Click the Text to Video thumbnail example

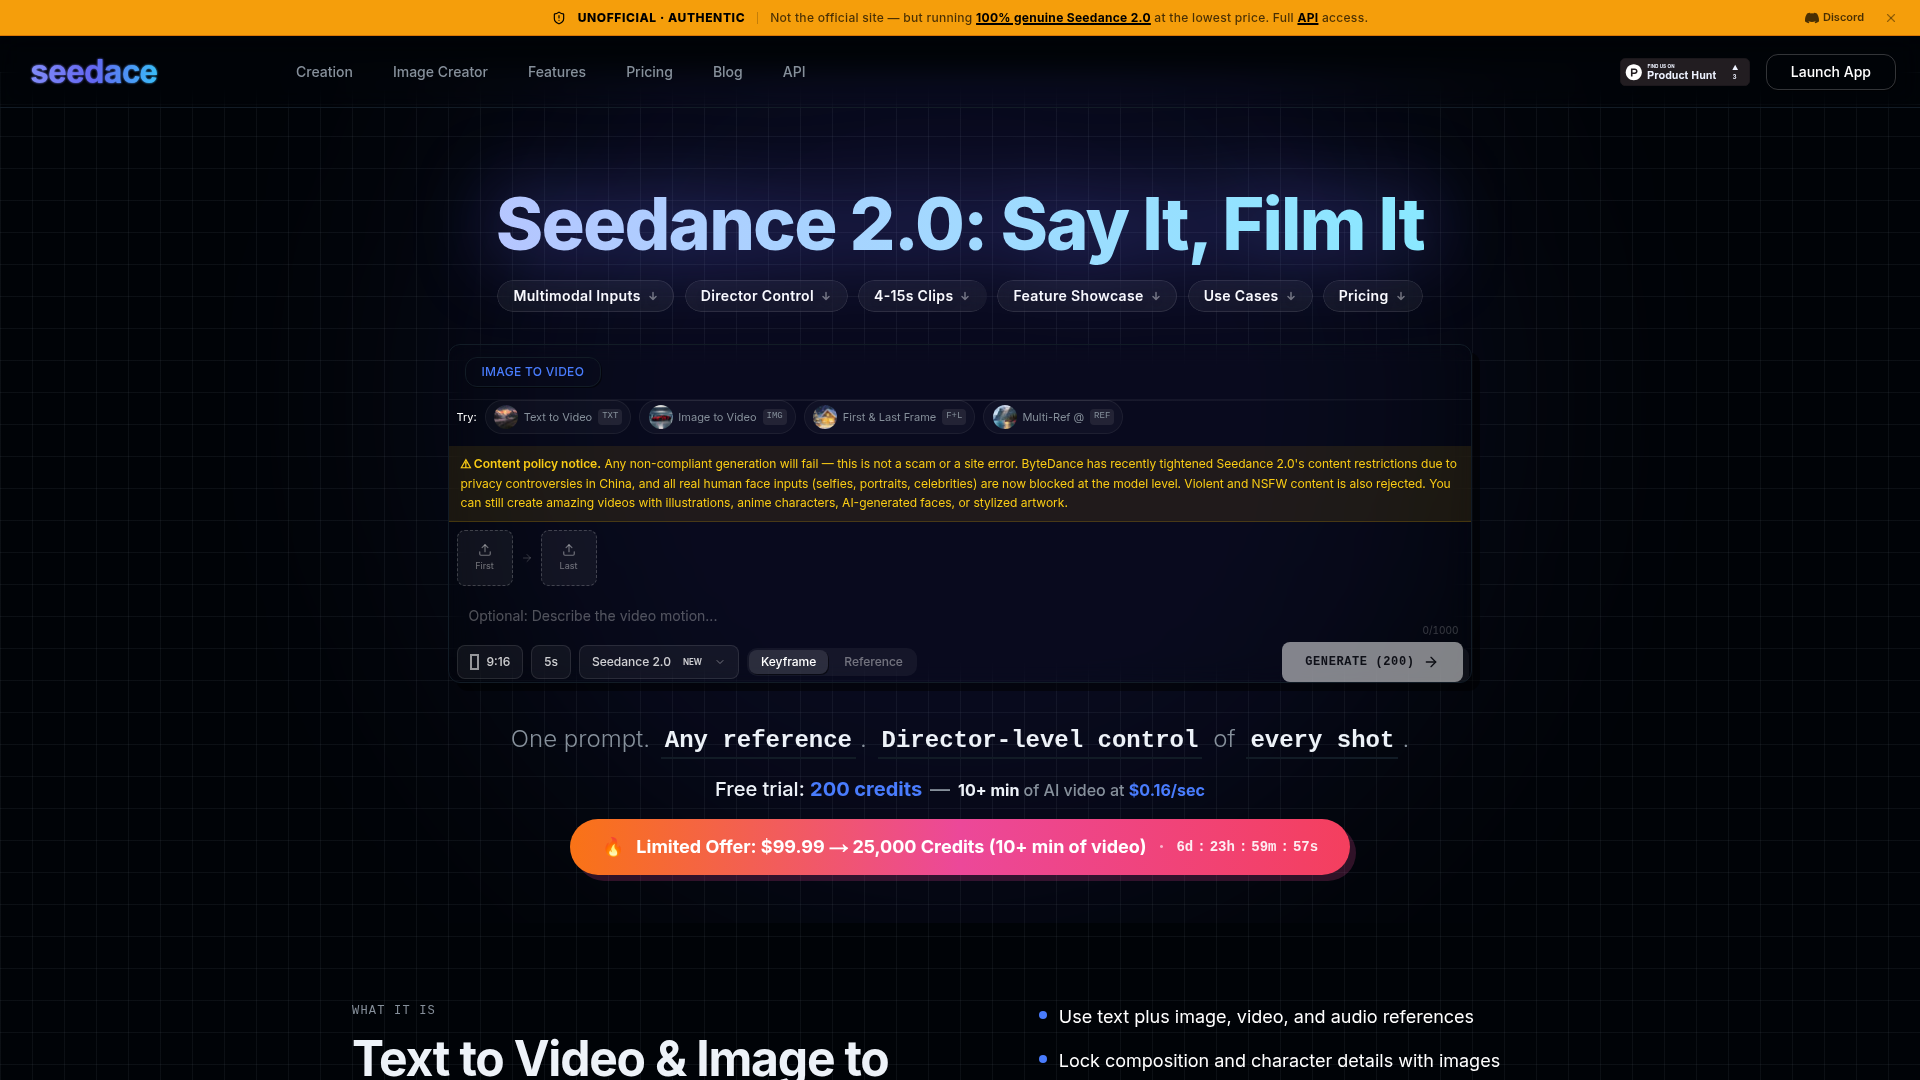point(506,417)
